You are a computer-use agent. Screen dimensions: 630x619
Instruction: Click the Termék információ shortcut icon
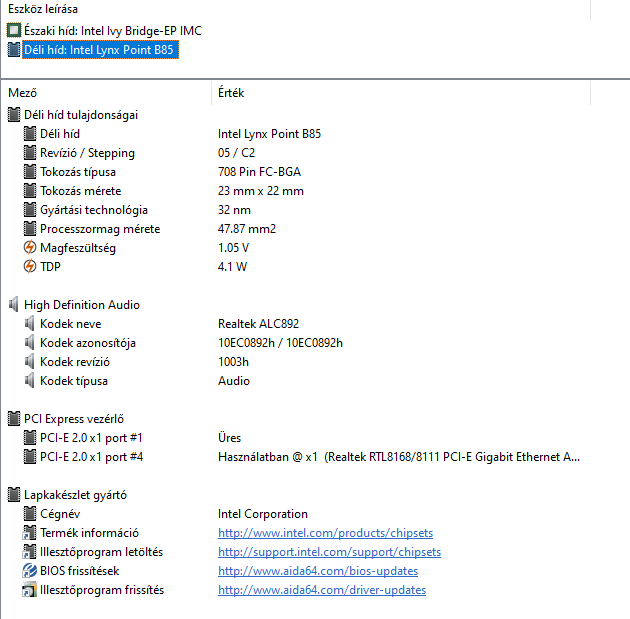pos(30,533)
